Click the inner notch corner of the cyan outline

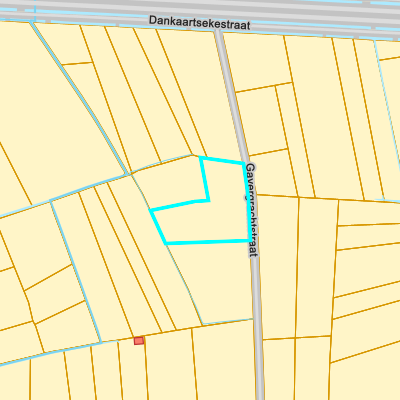tap(208, 200)
